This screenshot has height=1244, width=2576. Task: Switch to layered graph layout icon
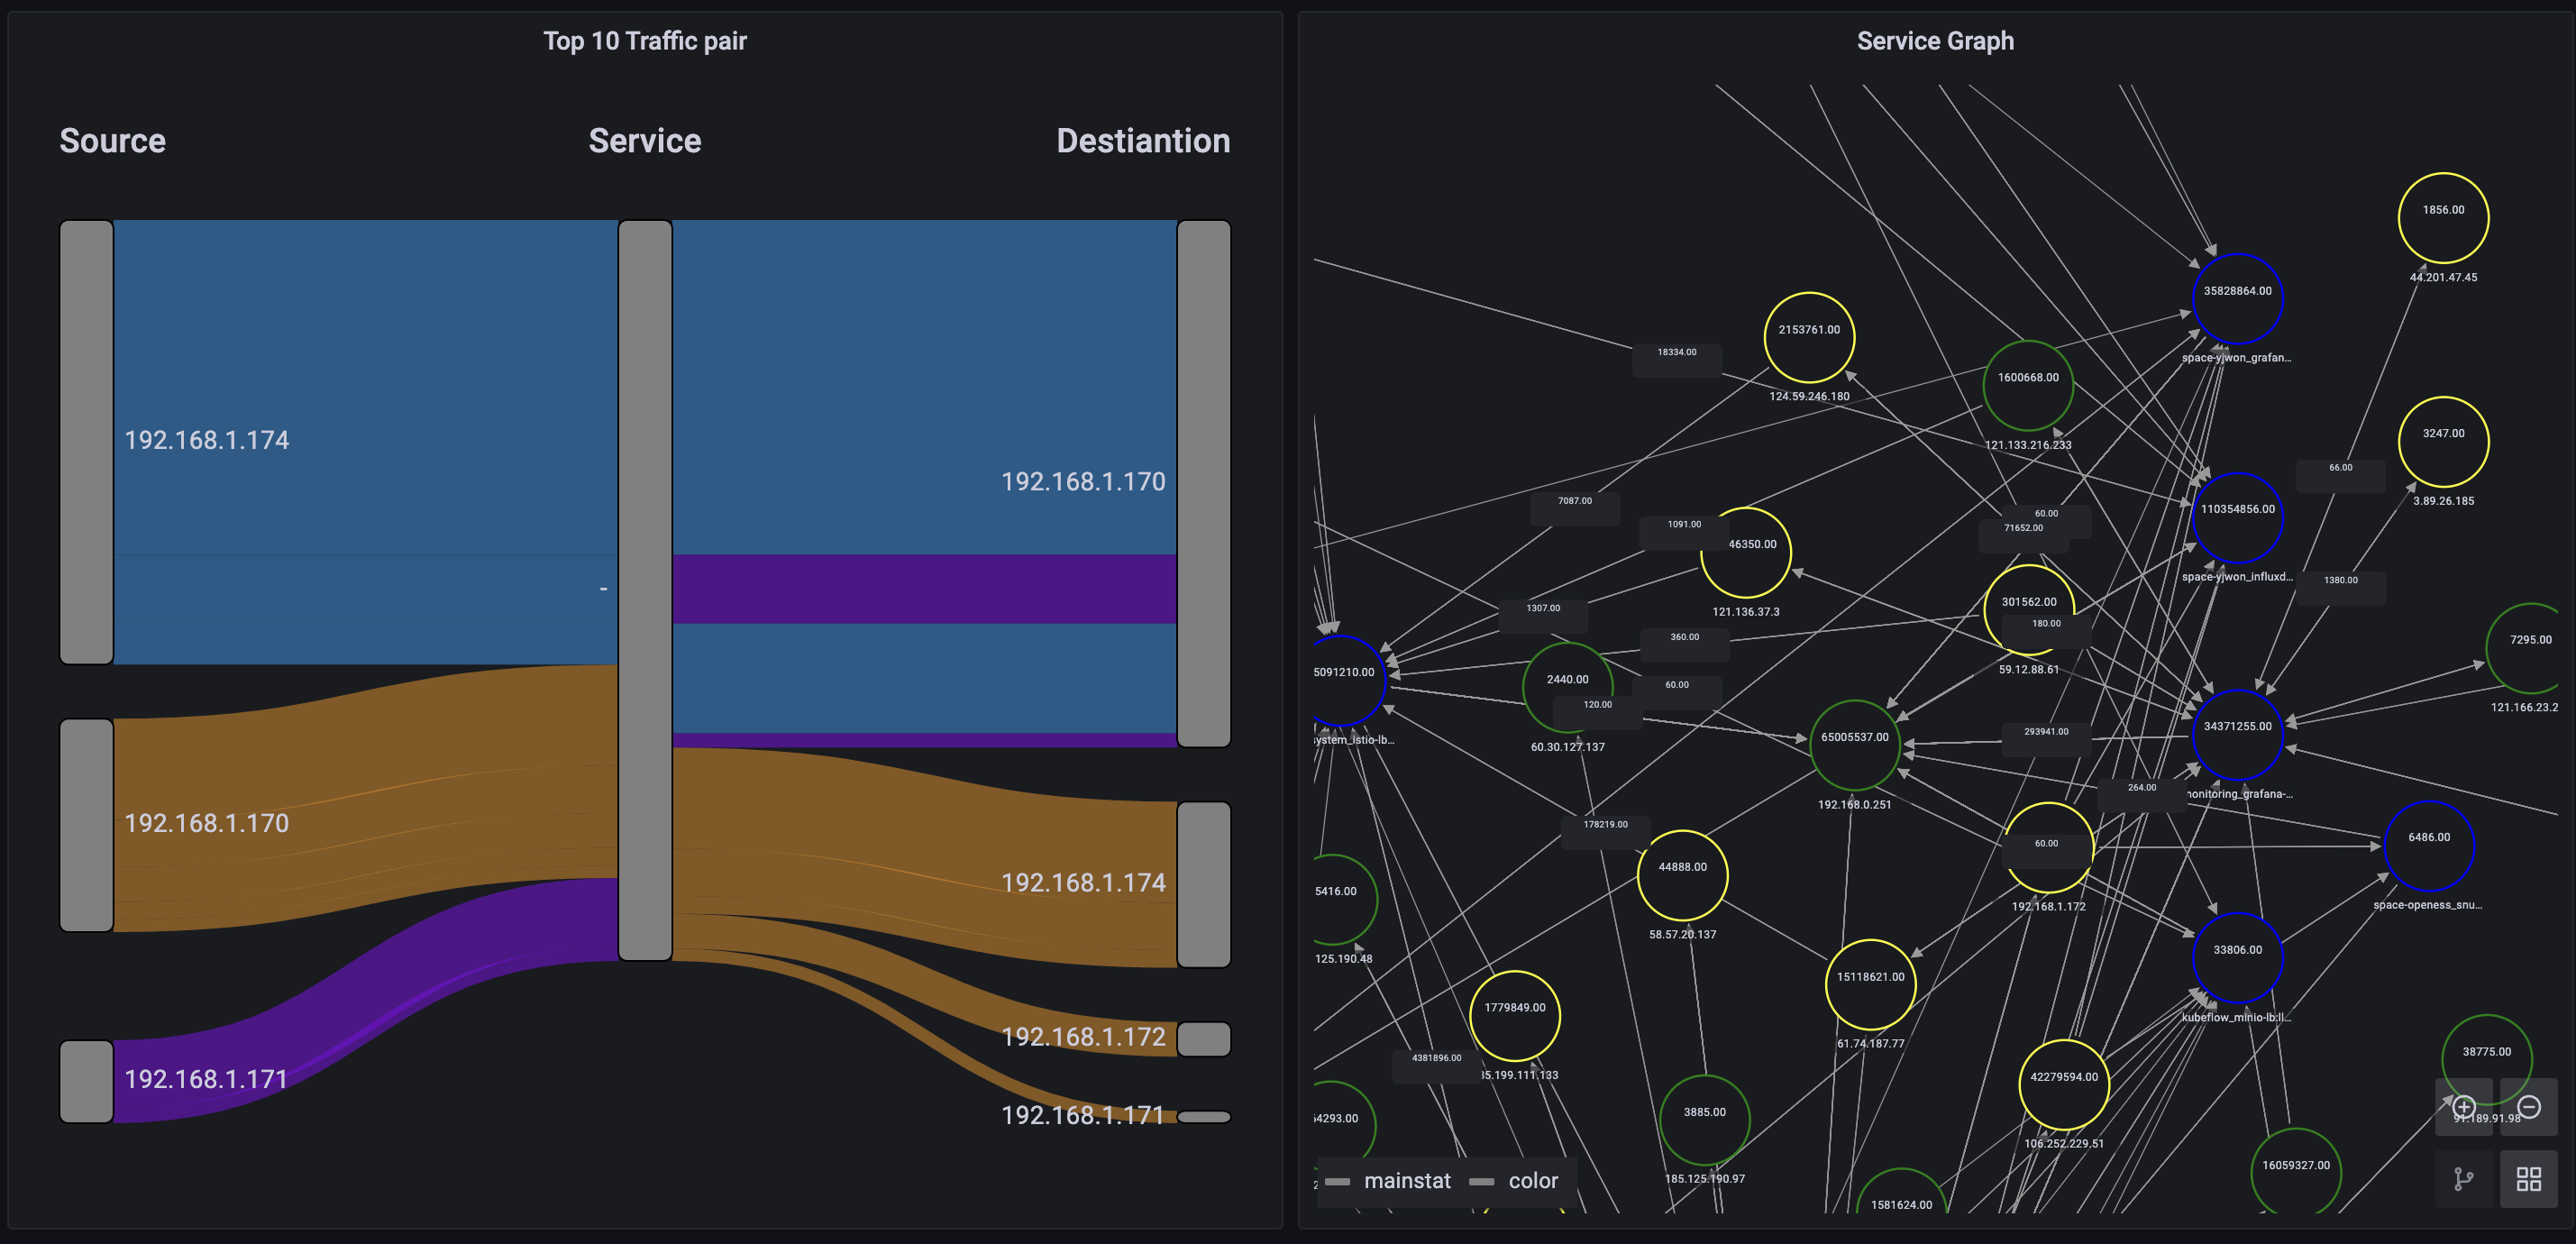click(2463, 1180)
